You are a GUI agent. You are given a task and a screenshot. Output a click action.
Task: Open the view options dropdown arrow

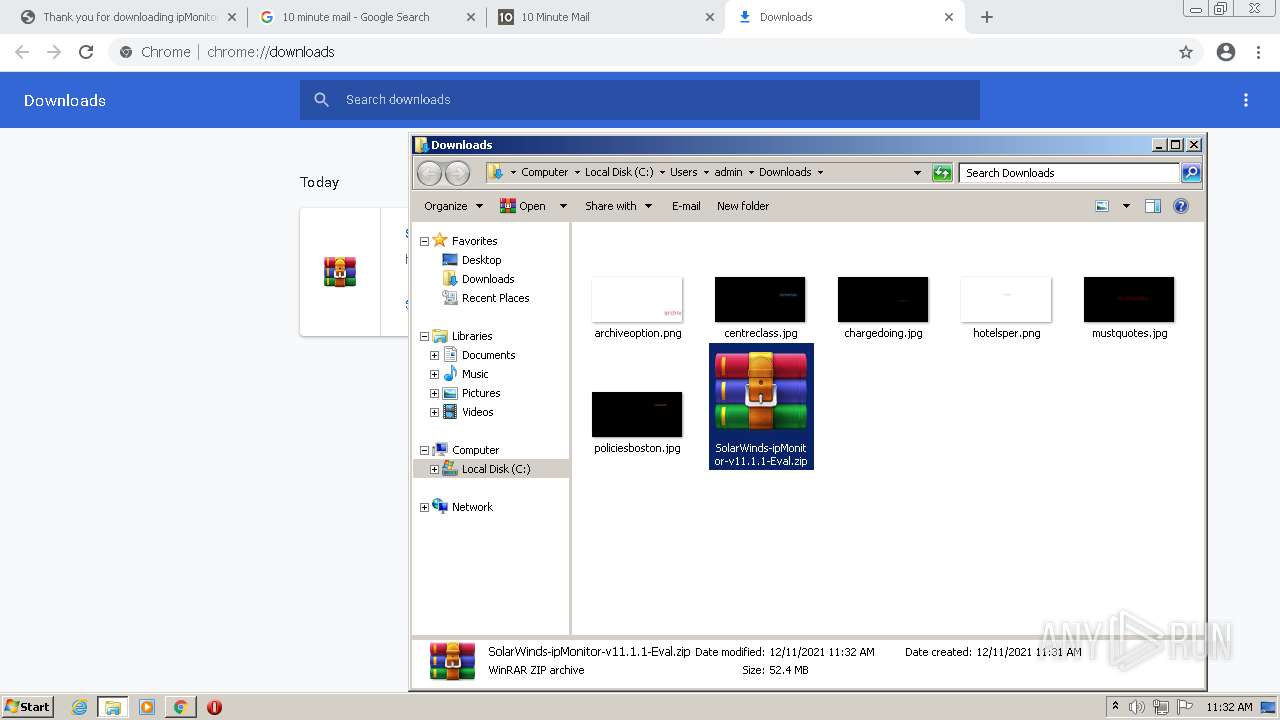pos(1126,206)
